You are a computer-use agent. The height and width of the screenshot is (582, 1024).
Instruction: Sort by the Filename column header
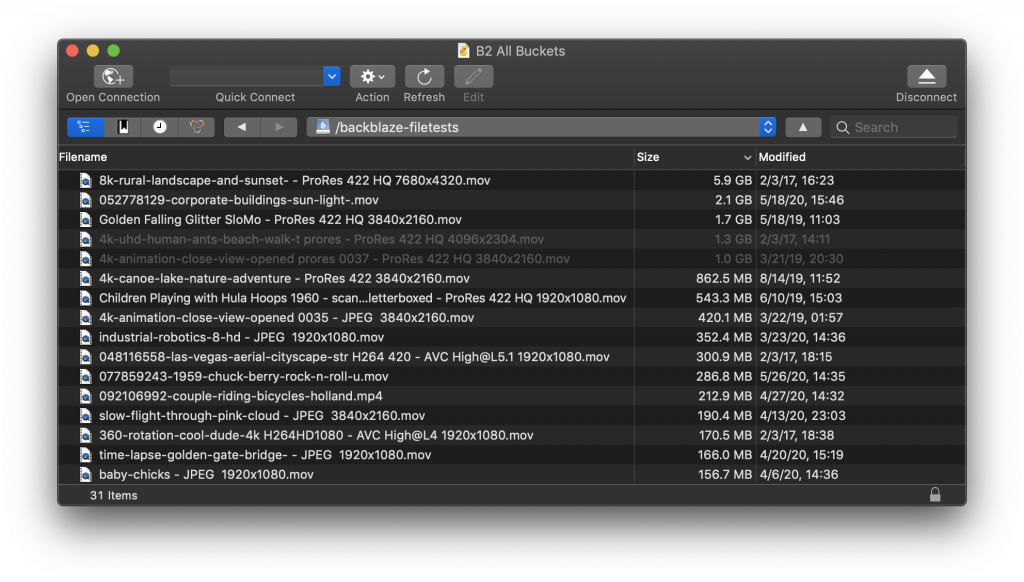83,157
